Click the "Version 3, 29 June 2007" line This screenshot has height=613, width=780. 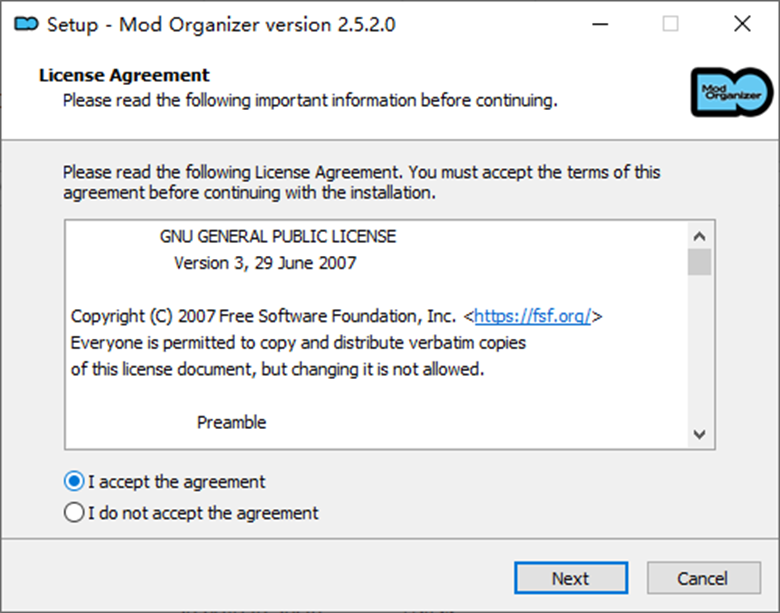(x=265, y=264)
